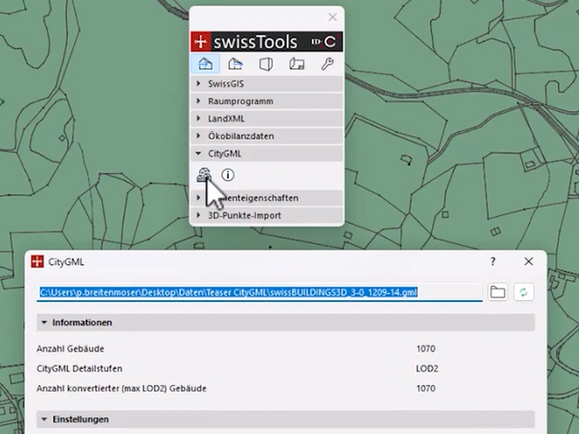Screen dimensions: 579x434
Task: Collapse the Einstellungen section
Action: tap(285, 419)
